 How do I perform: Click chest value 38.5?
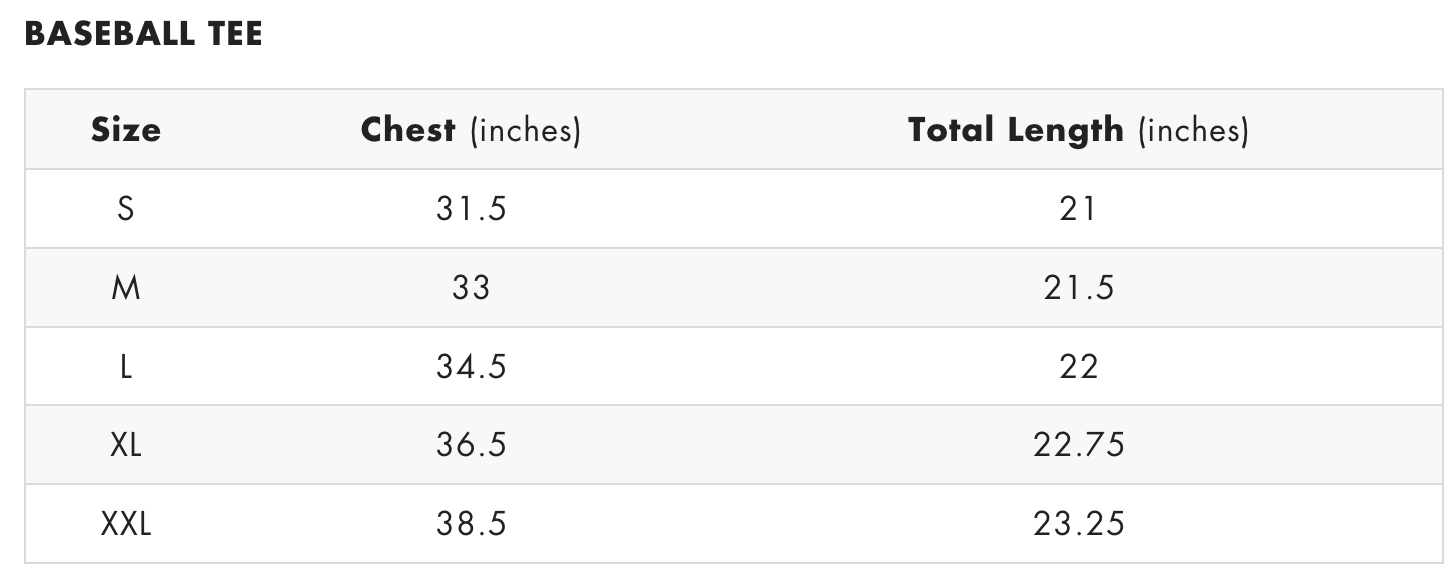(471, 524)
